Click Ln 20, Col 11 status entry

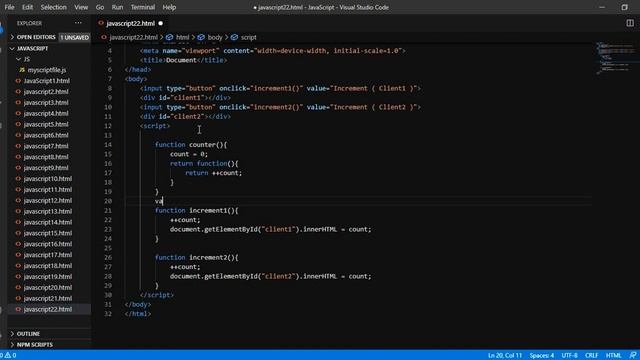[x=505, y=356]
